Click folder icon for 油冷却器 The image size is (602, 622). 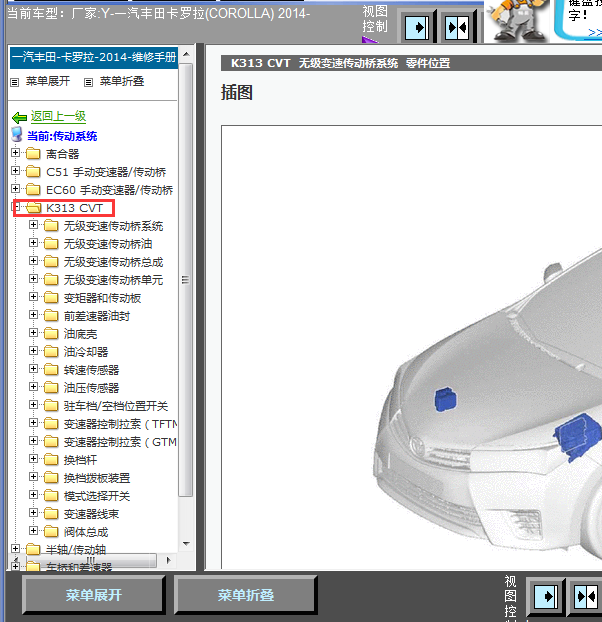51,351
